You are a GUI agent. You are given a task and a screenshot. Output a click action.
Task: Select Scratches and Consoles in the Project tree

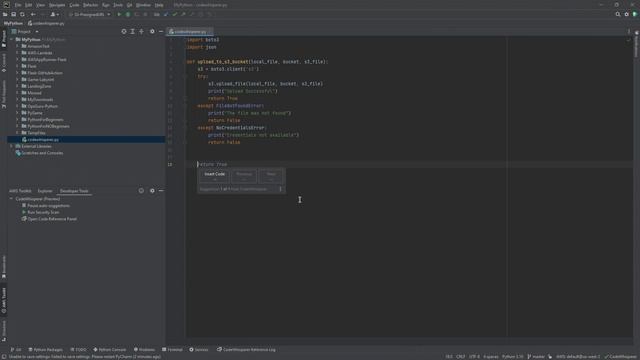[x=40, y=153]
